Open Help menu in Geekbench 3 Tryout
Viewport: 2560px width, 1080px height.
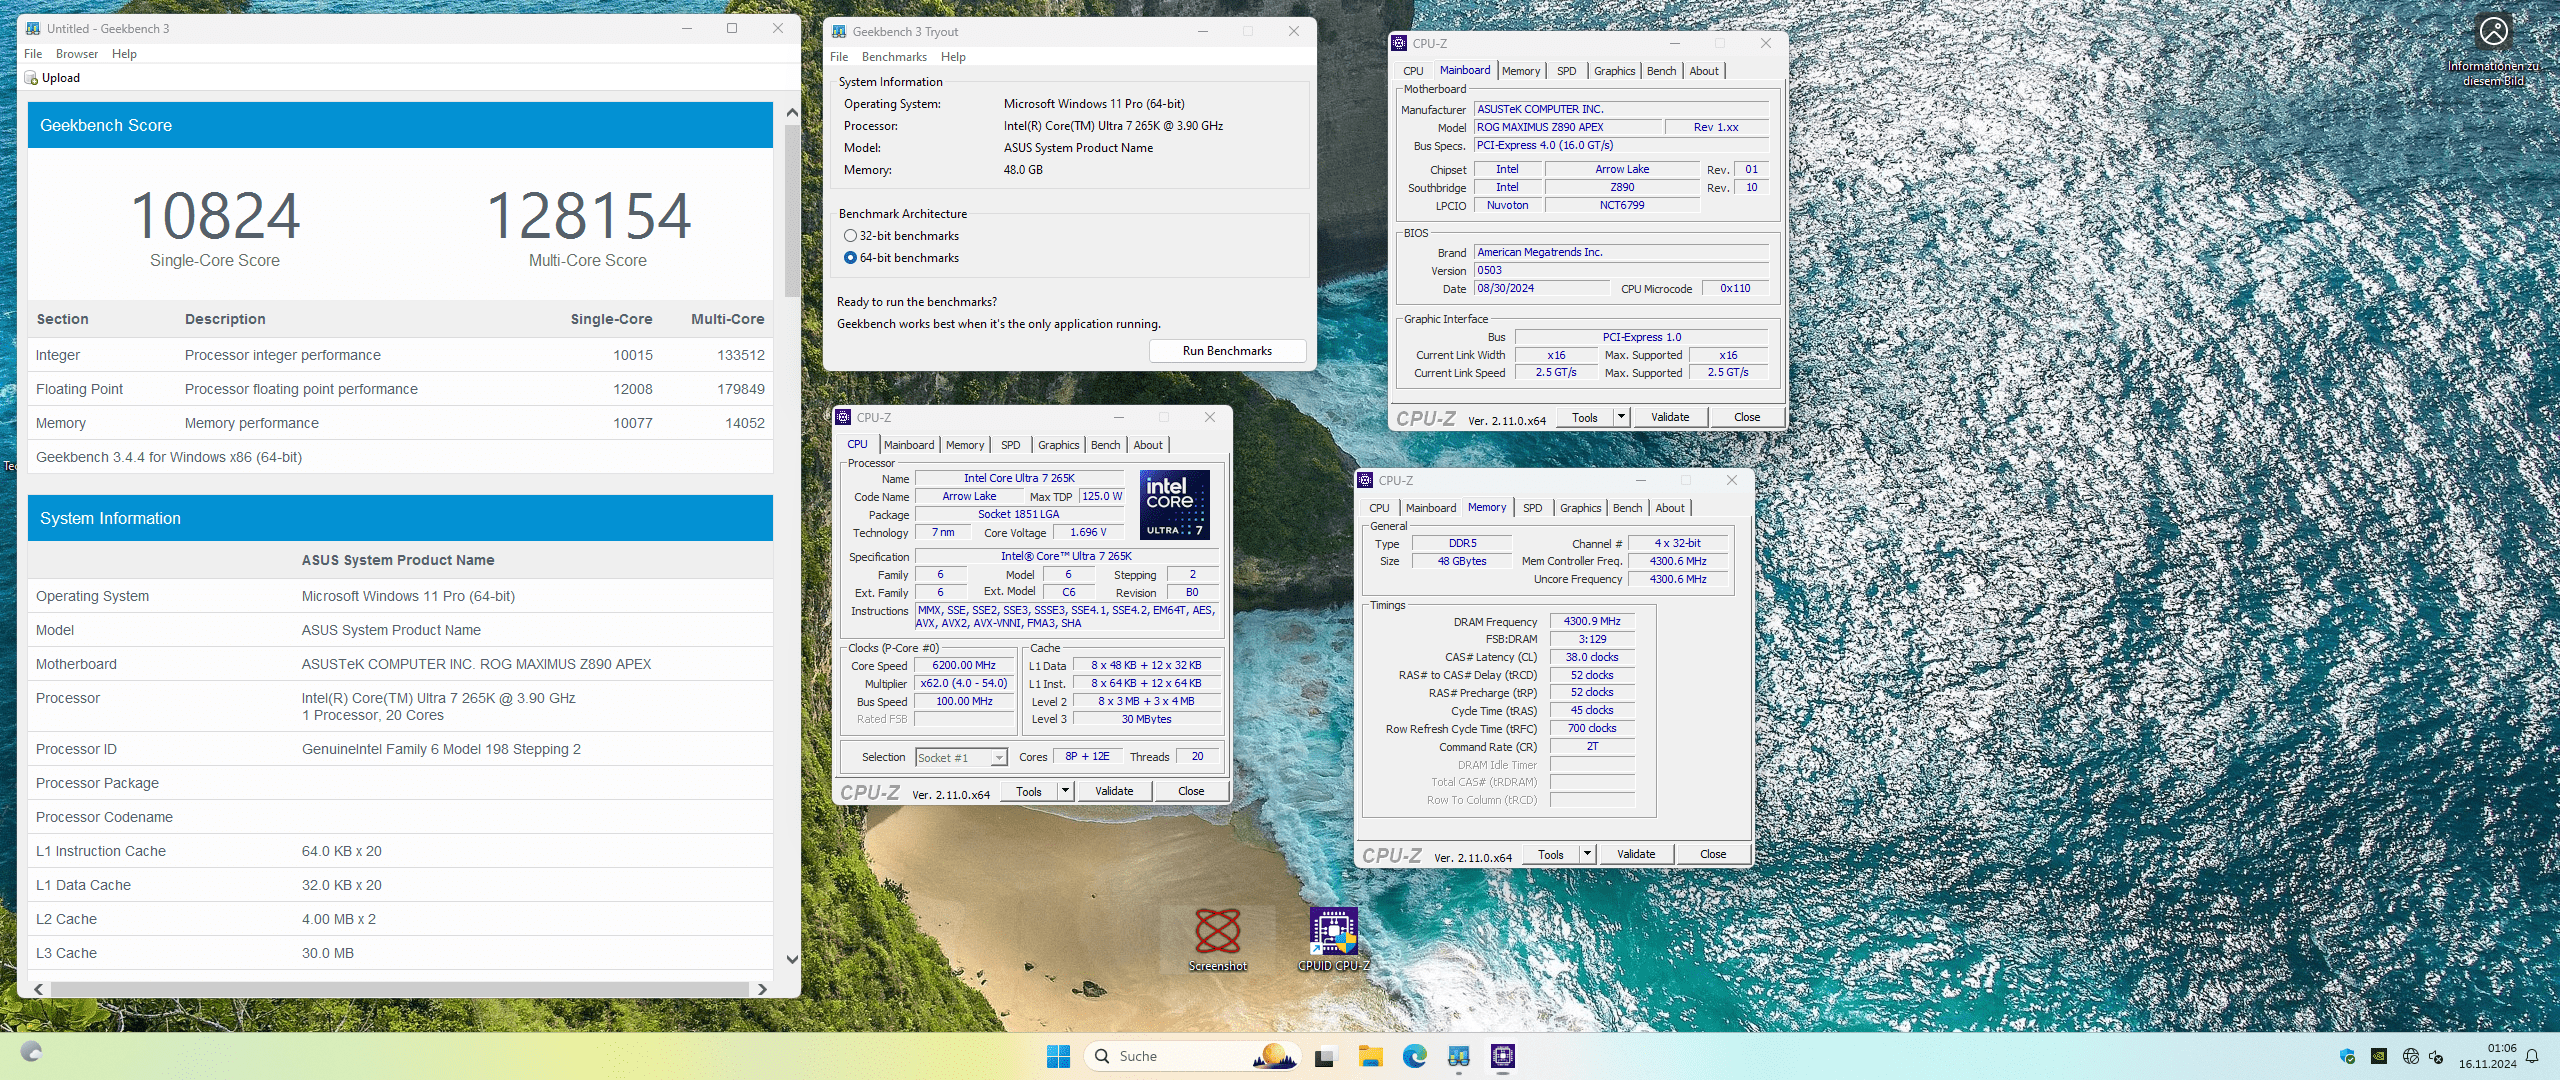click(x=953, y=57)
